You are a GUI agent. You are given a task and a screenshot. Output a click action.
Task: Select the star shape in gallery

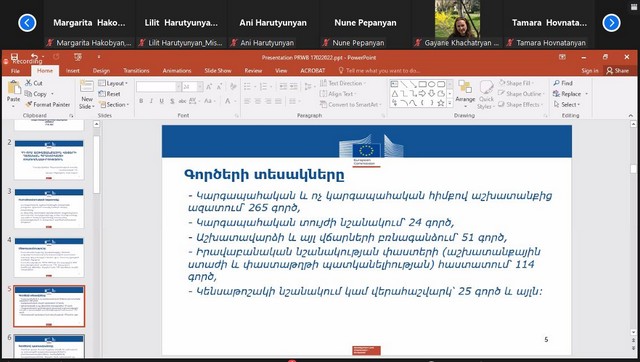click(441, 103)
